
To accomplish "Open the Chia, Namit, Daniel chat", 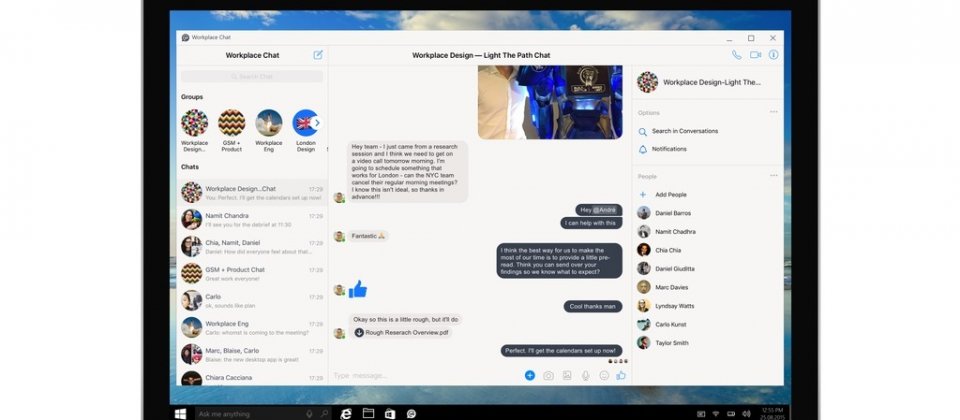I will coord(252,246).
